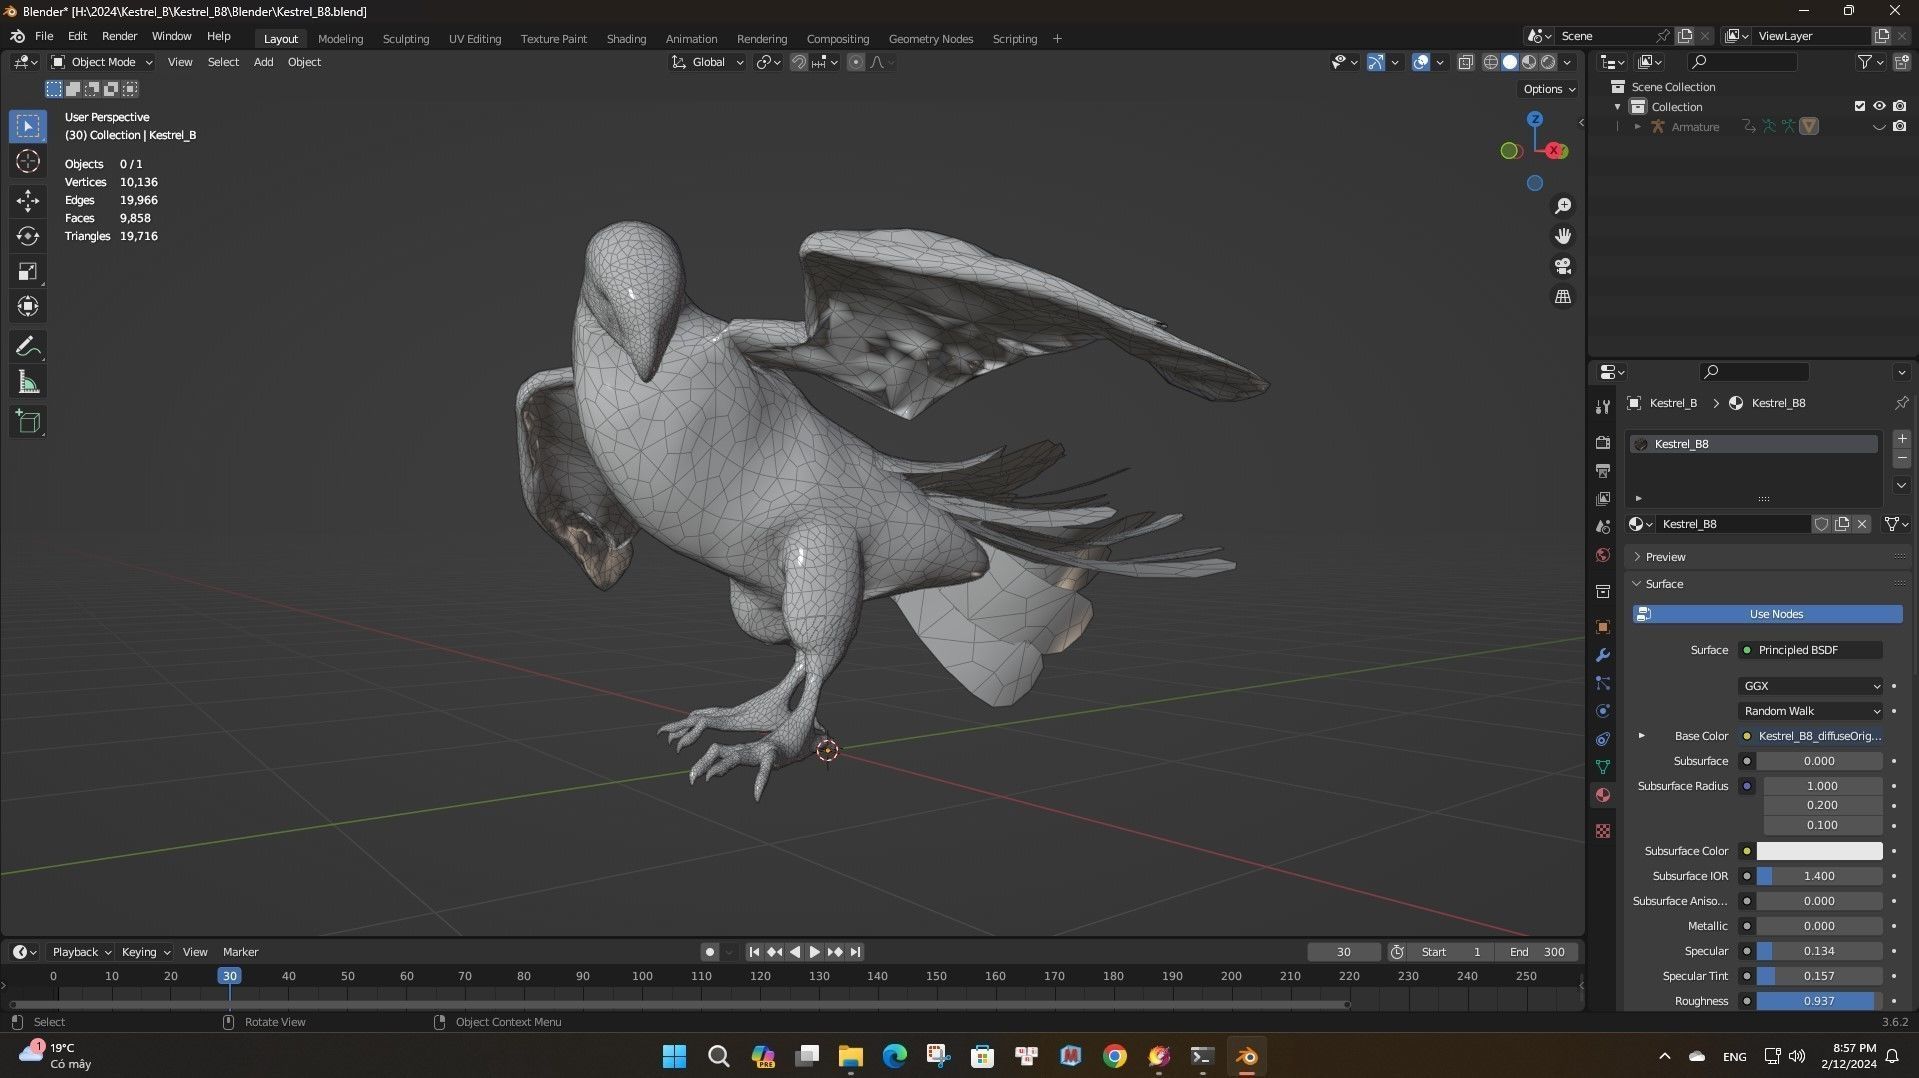Click the pan view hand icon
This screenshot has width=1919, height=1078.
click(1562, 236)
